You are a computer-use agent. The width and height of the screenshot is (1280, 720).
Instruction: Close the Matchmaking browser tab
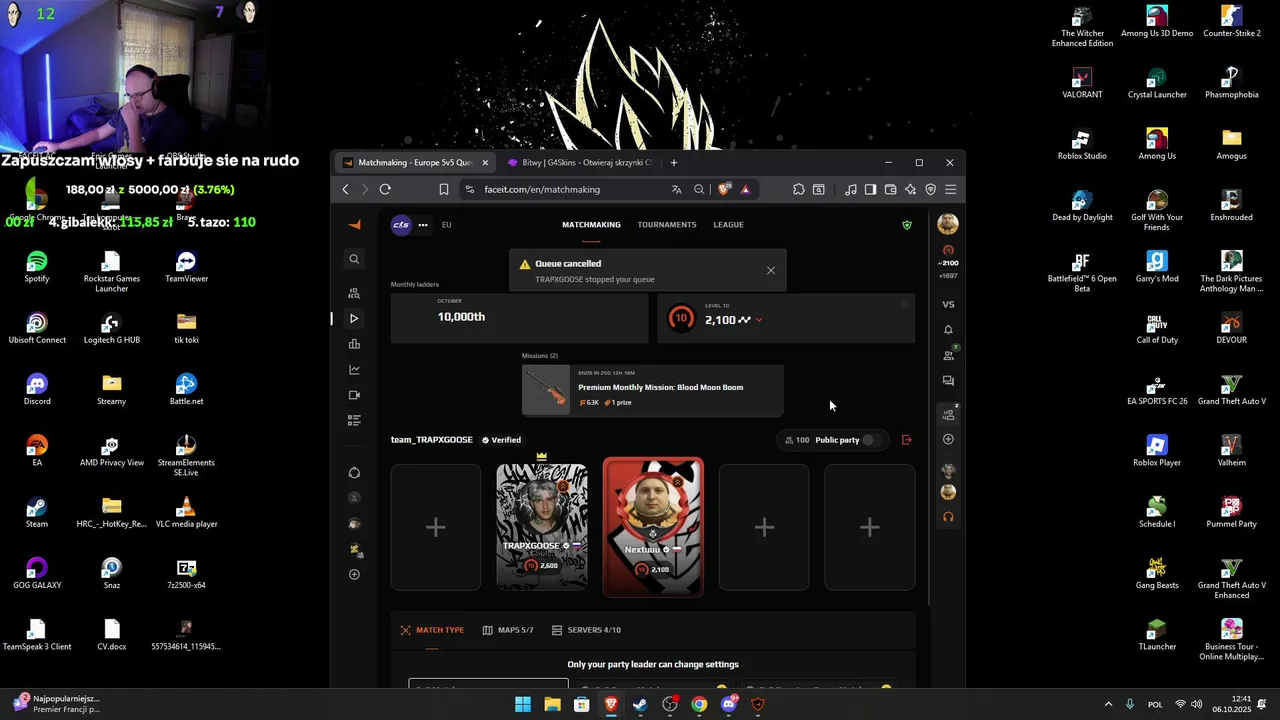485,162
